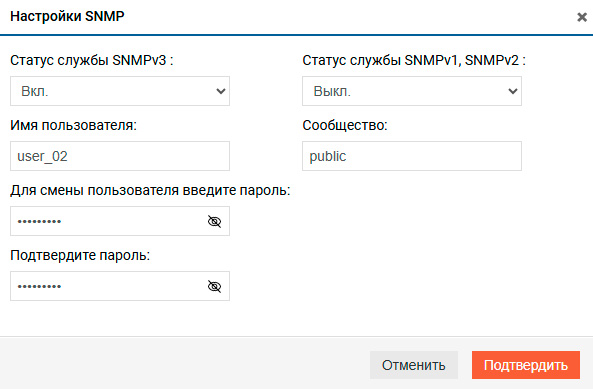Open the Статус службы SNMPv1, SNMPv2 dropdown
Viewport: 593px width, 389px height.
pos(412,91)
